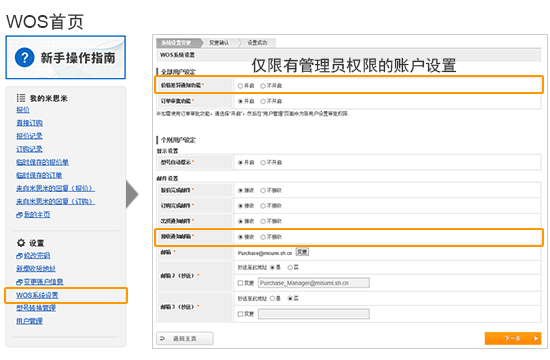The image size is (550, 360).
Task: Open 新增收货地址 link
Action: [x=36, y=268]
